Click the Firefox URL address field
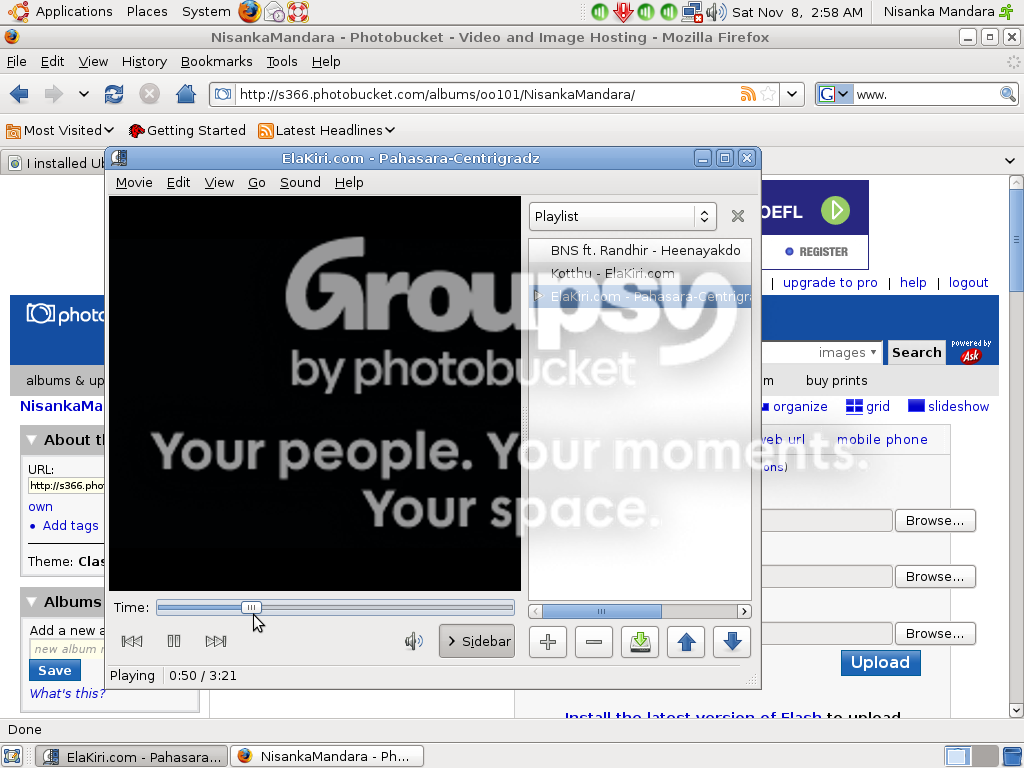 [487, 94]
